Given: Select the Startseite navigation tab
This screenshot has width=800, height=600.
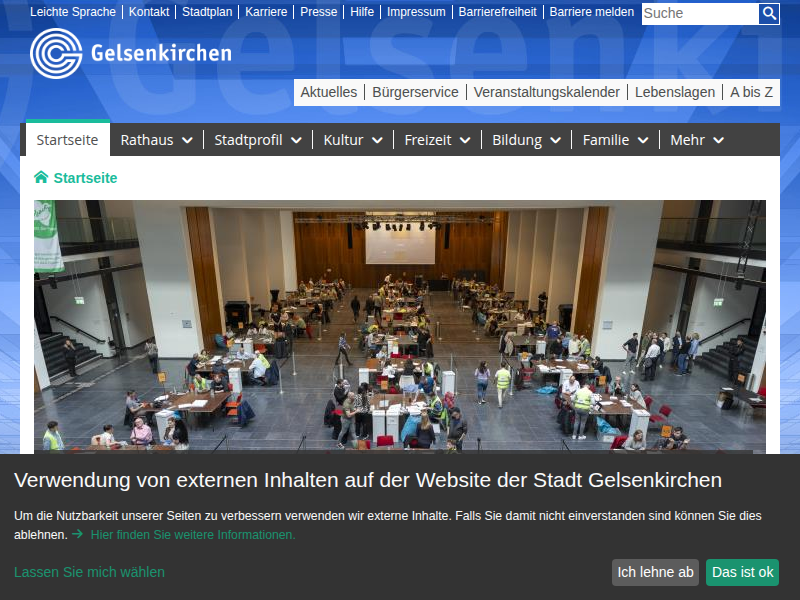Looking at the screenshot, I should point(67,140).
